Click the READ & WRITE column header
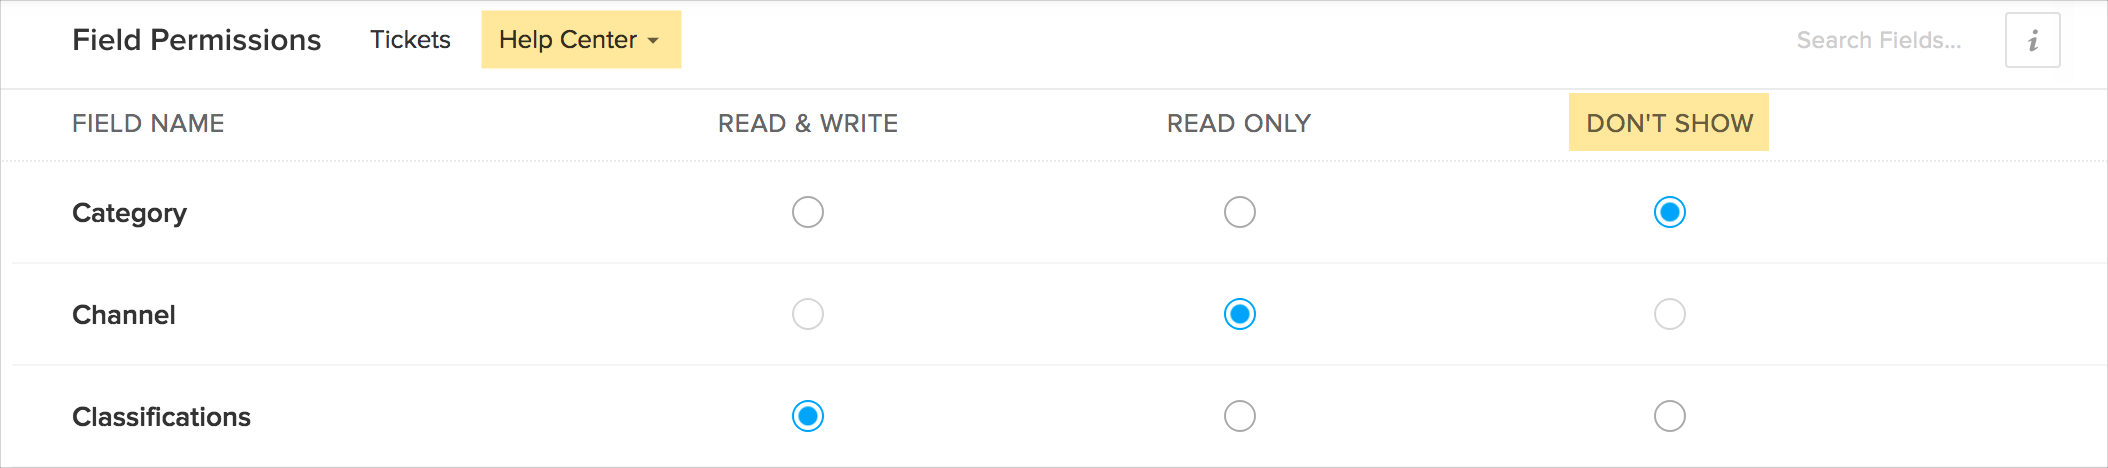 (808, 123)
